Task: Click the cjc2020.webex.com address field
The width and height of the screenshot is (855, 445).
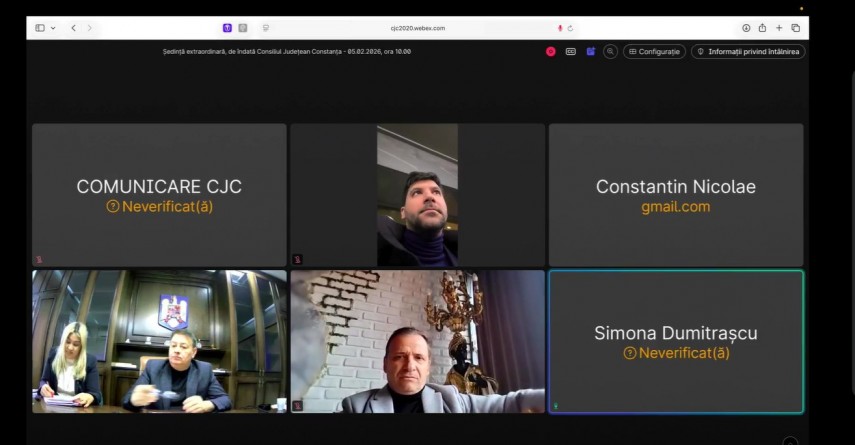Action: [418, 28]
